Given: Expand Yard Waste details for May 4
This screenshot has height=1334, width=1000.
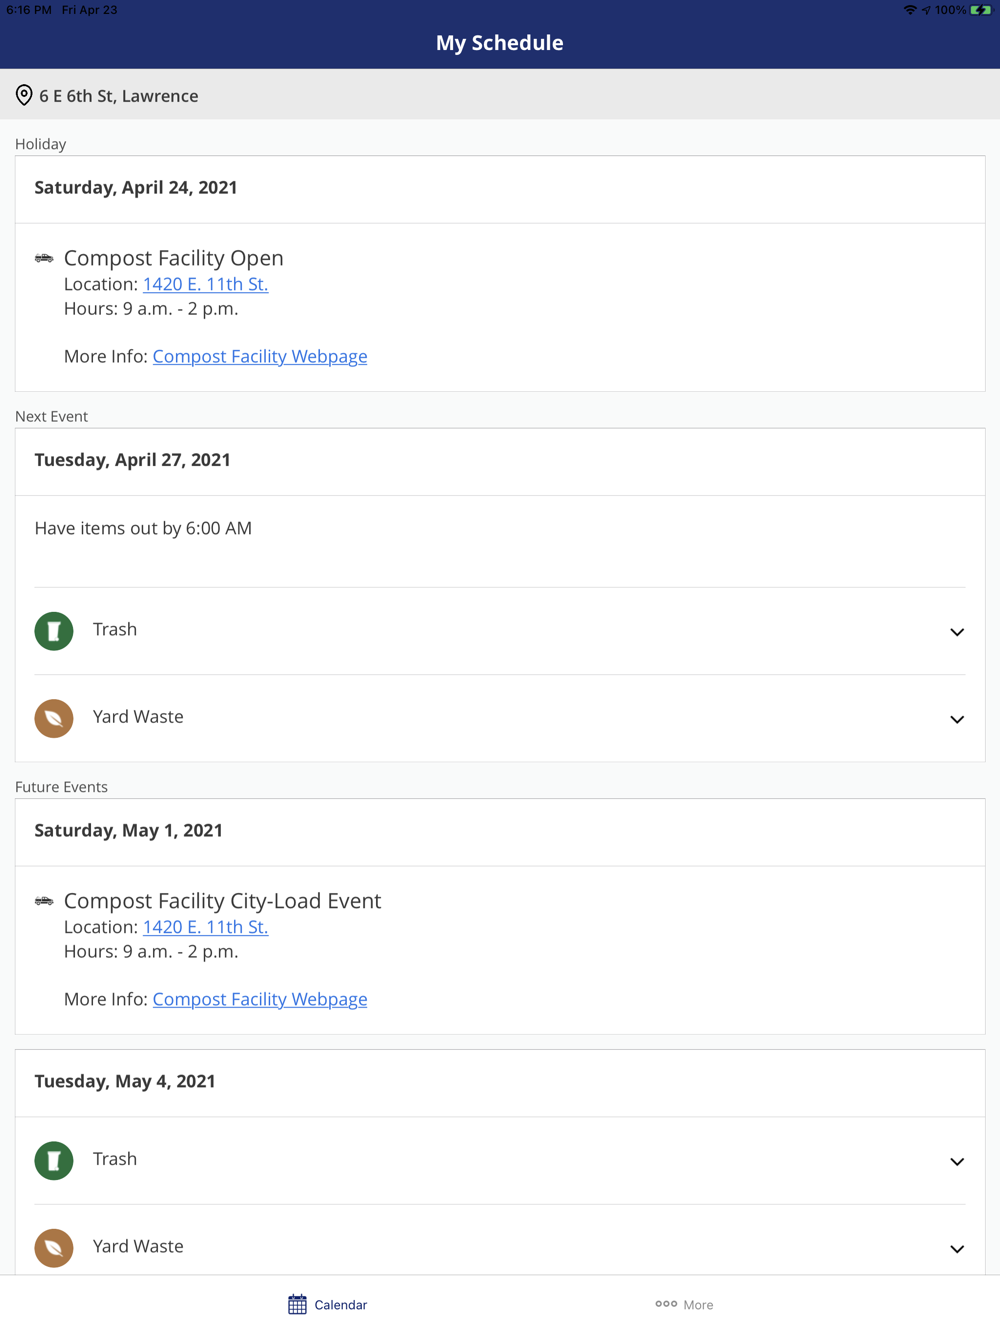Looking at the screenshot, I should (x=956, y=1248).
